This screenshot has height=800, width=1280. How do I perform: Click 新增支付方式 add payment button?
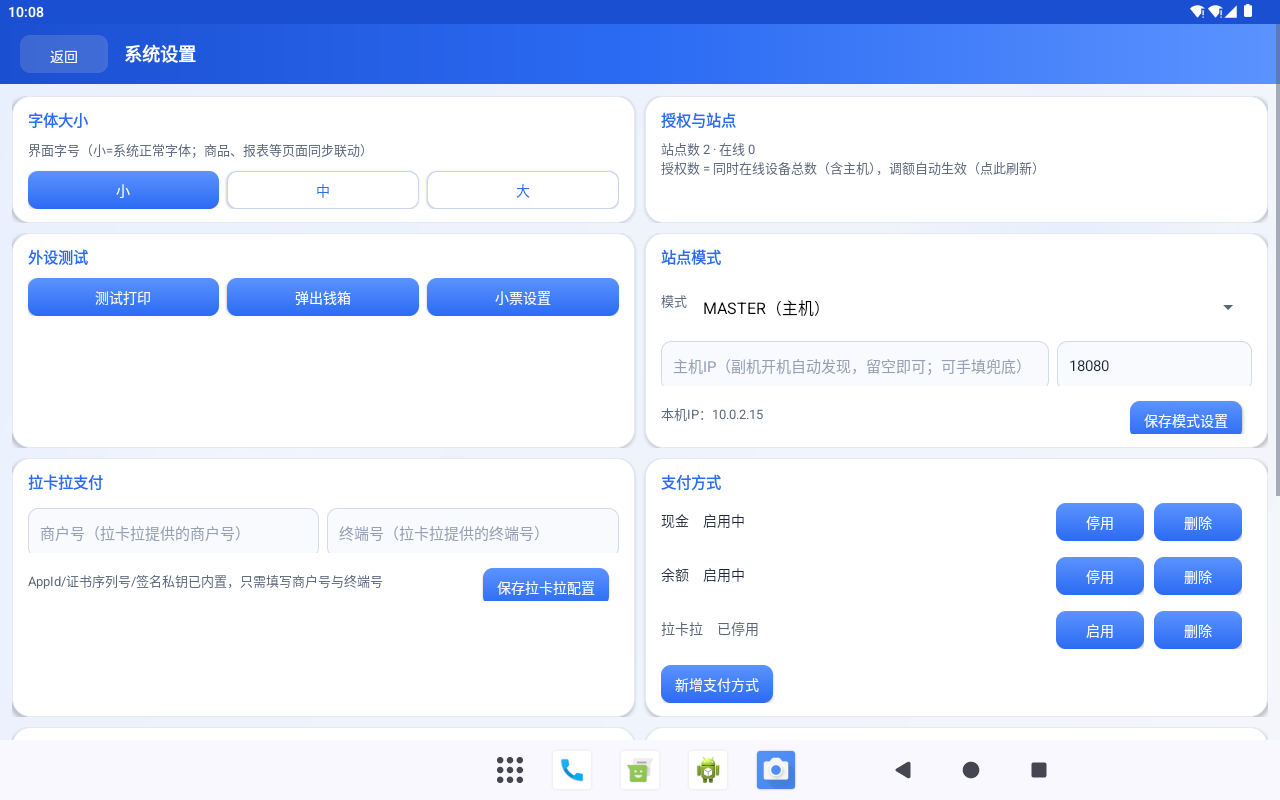click(x=717, y=684)
